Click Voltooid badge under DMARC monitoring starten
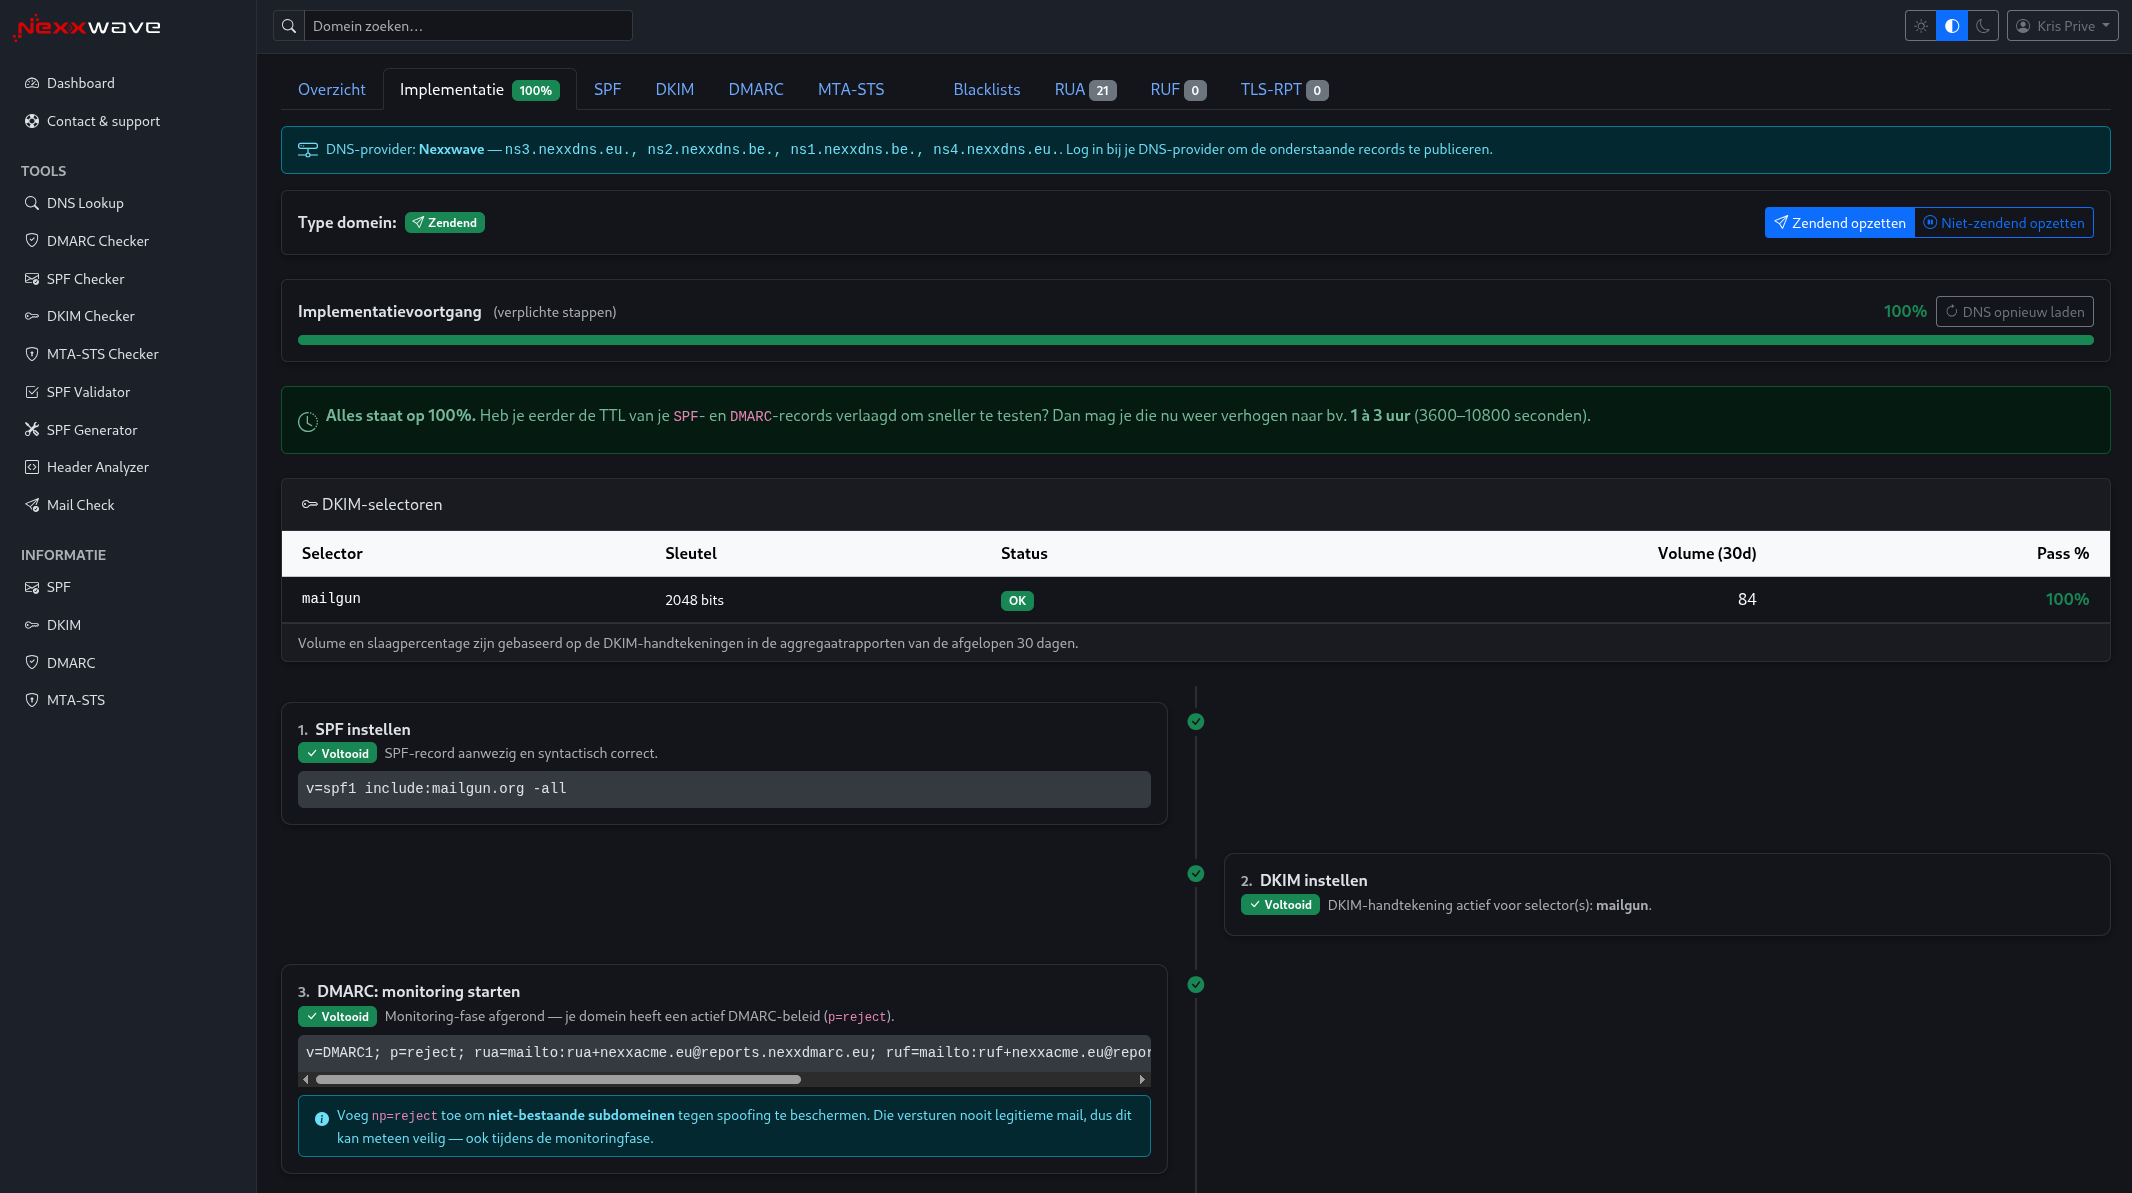This screenshot has width=2132, height=1193. click(x=337, y=1016)
